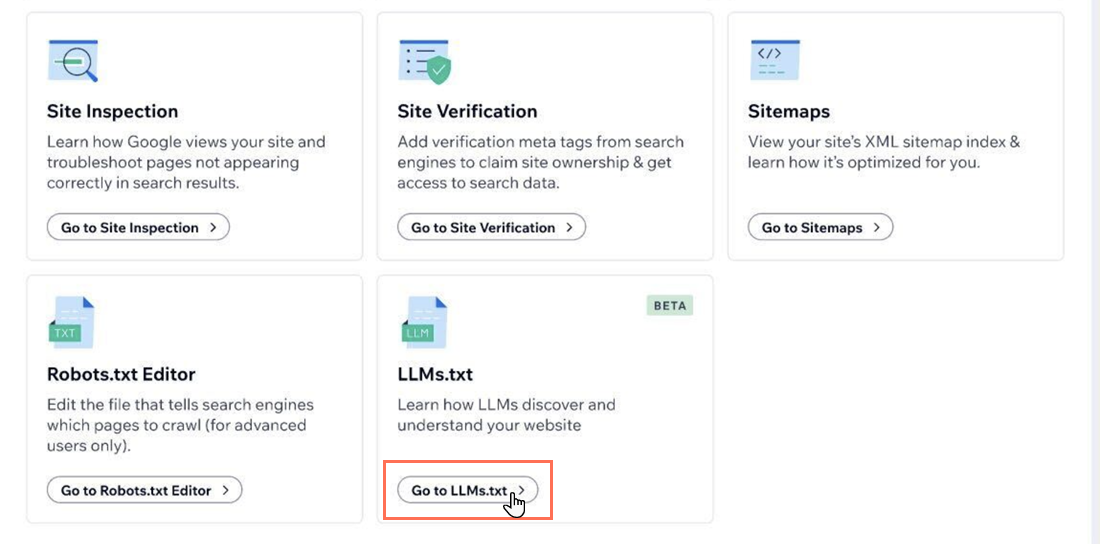This screenshot has height=544, width=1100.
Task: Open the Go to Sitemaps button
Action: pyautogui.click(x=820, y=228)
